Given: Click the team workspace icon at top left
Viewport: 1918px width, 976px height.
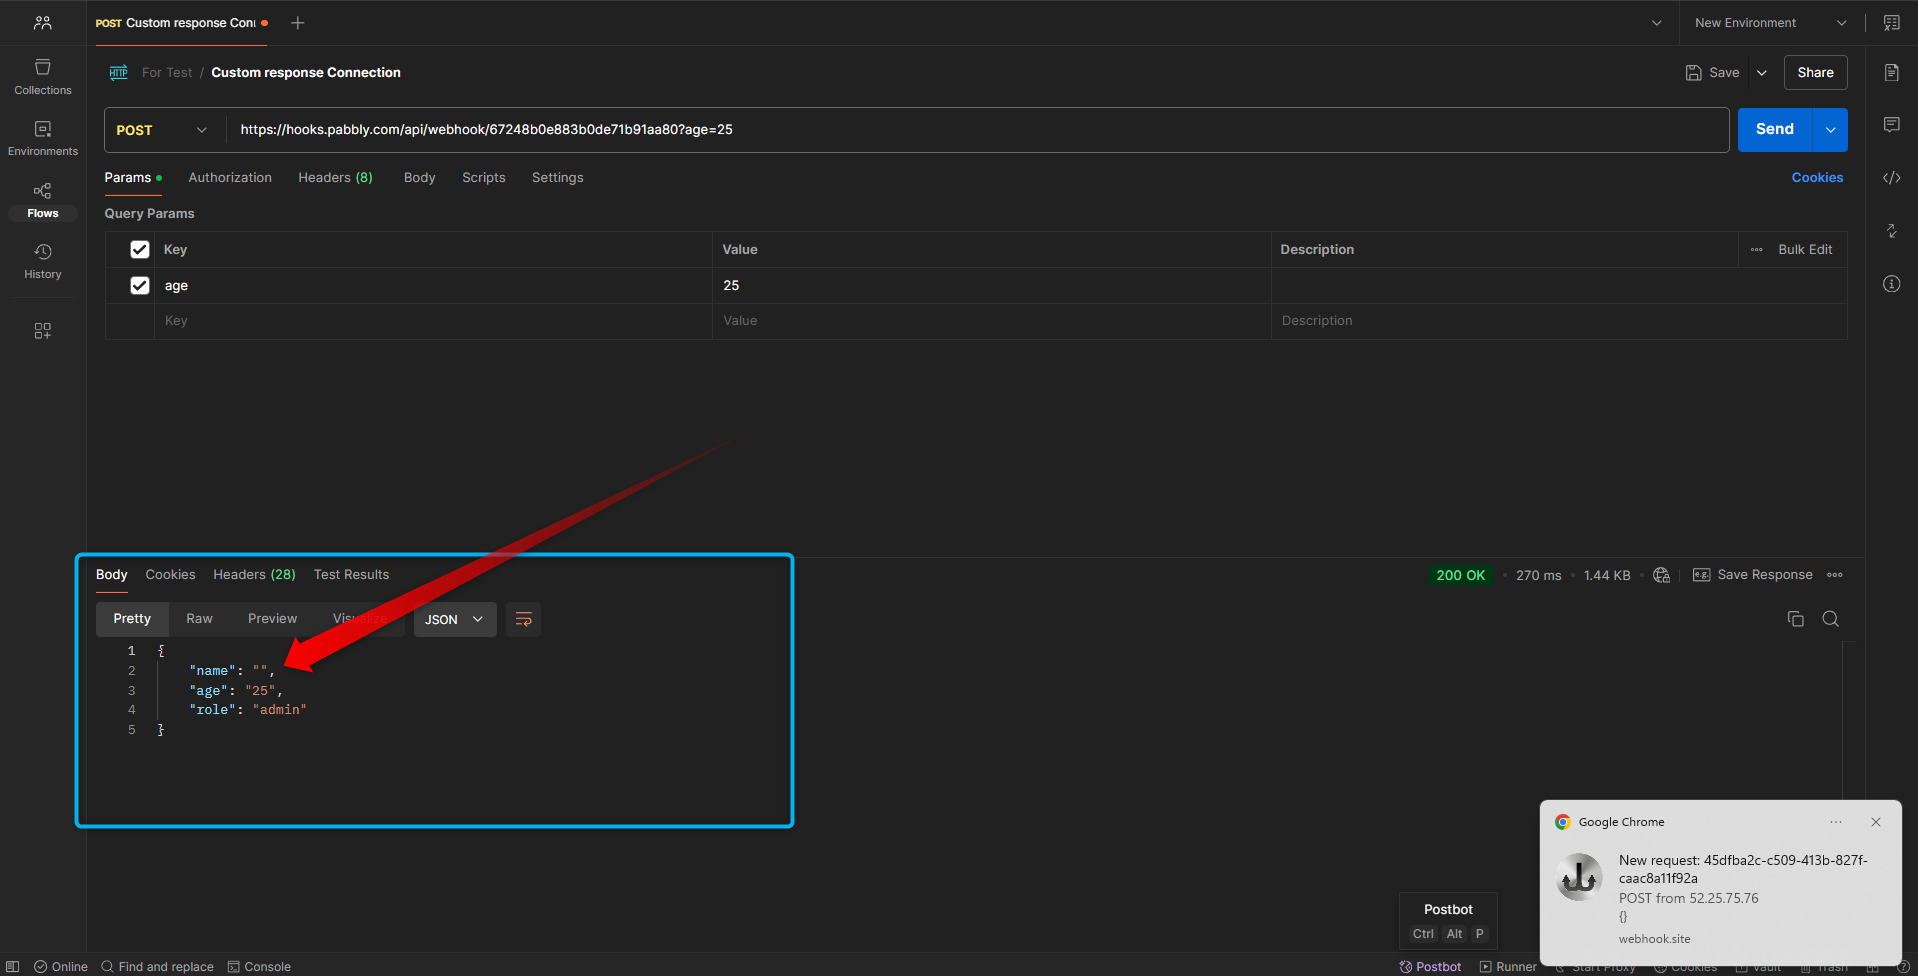Looking at the screenshot, I should pyautogui.click(x=43, y=22).
